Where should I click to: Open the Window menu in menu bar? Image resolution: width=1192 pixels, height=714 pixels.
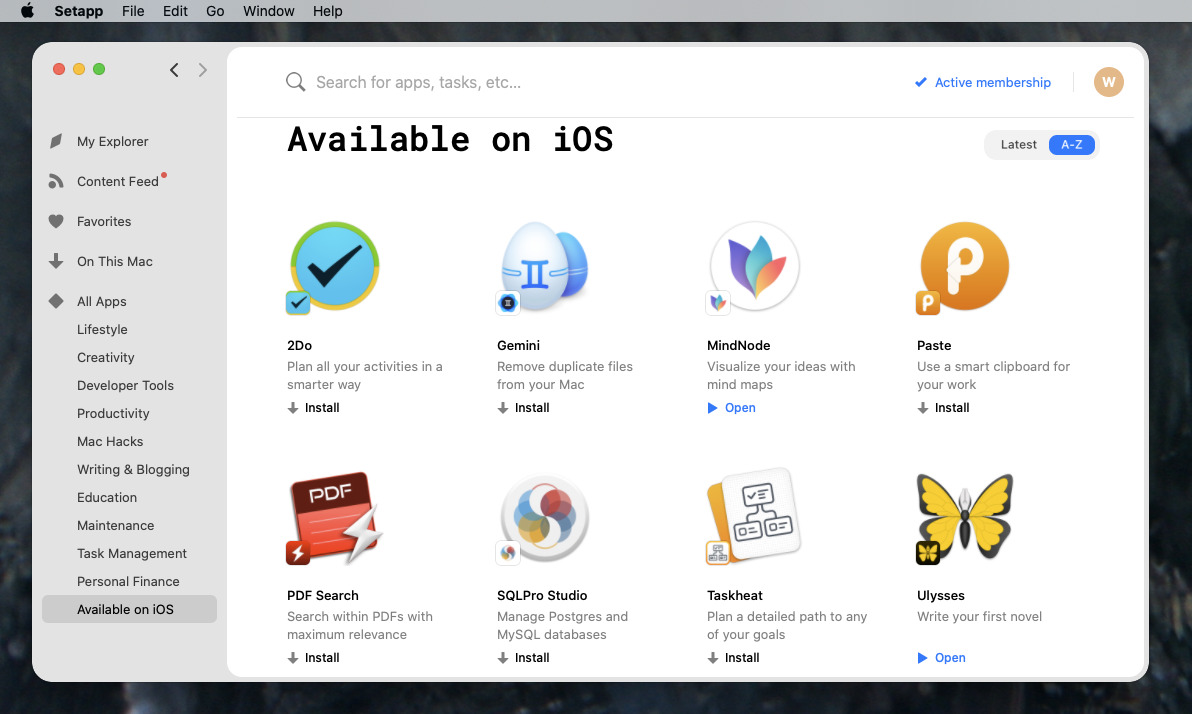click(268, 11)
